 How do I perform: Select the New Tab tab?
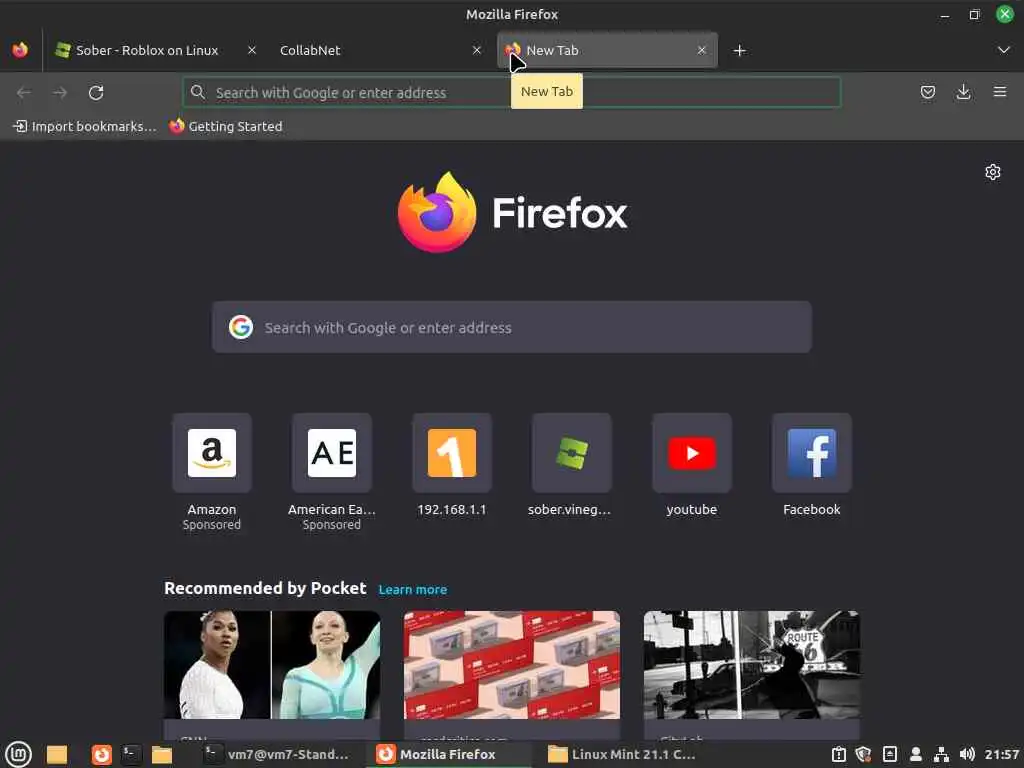607,50
